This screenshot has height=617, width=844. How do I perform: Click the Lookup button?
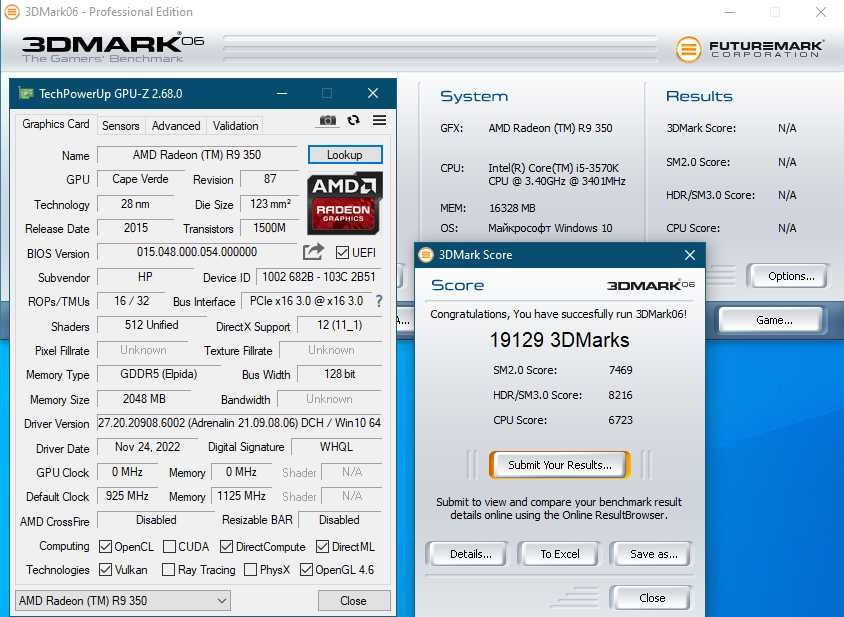point(345,155)
